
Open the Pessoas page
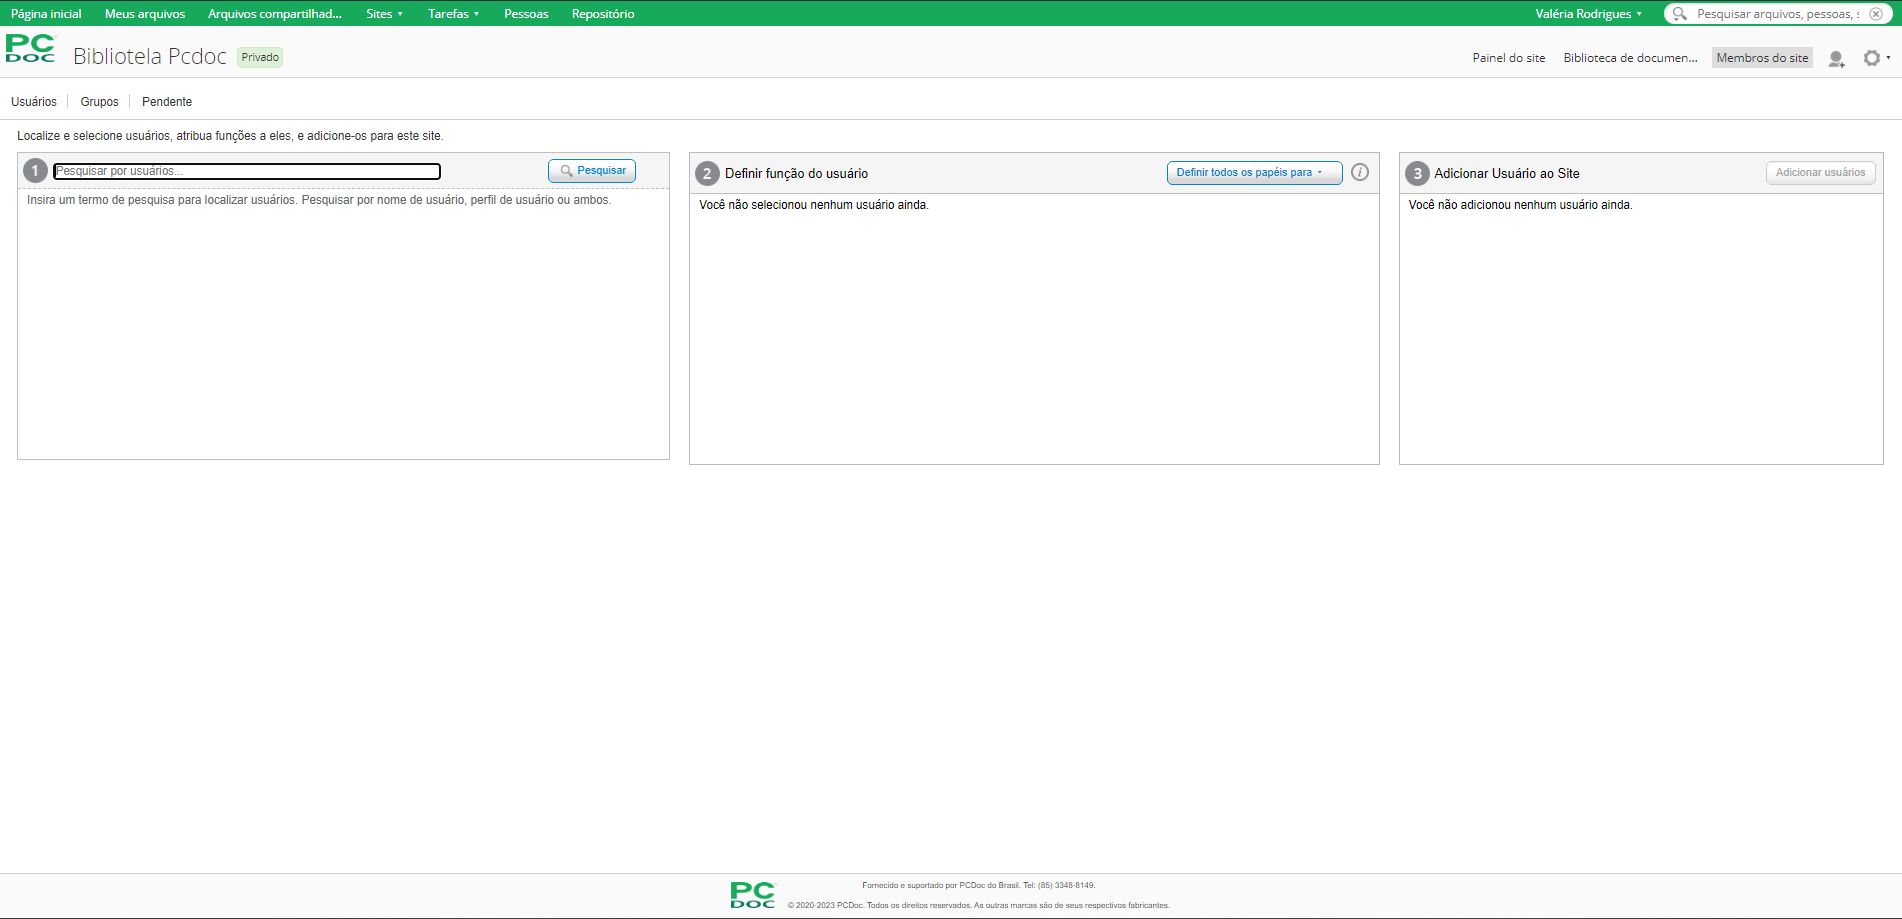point(526,14)
